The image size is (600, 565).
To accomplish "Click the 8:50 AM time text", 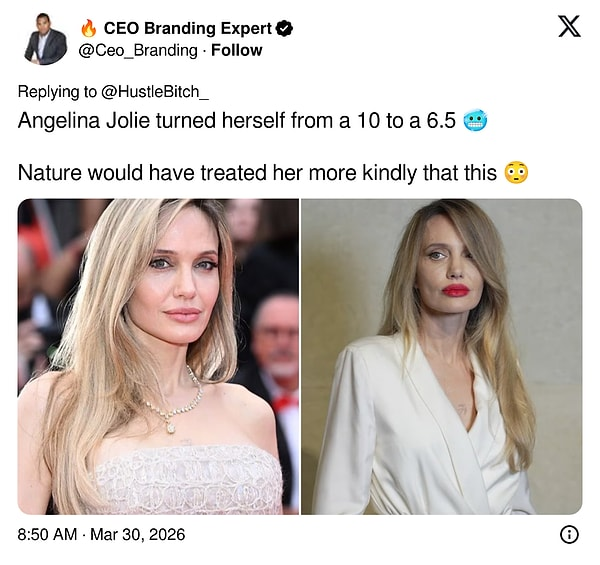I will pyautogui.click(x=47, y=534).
